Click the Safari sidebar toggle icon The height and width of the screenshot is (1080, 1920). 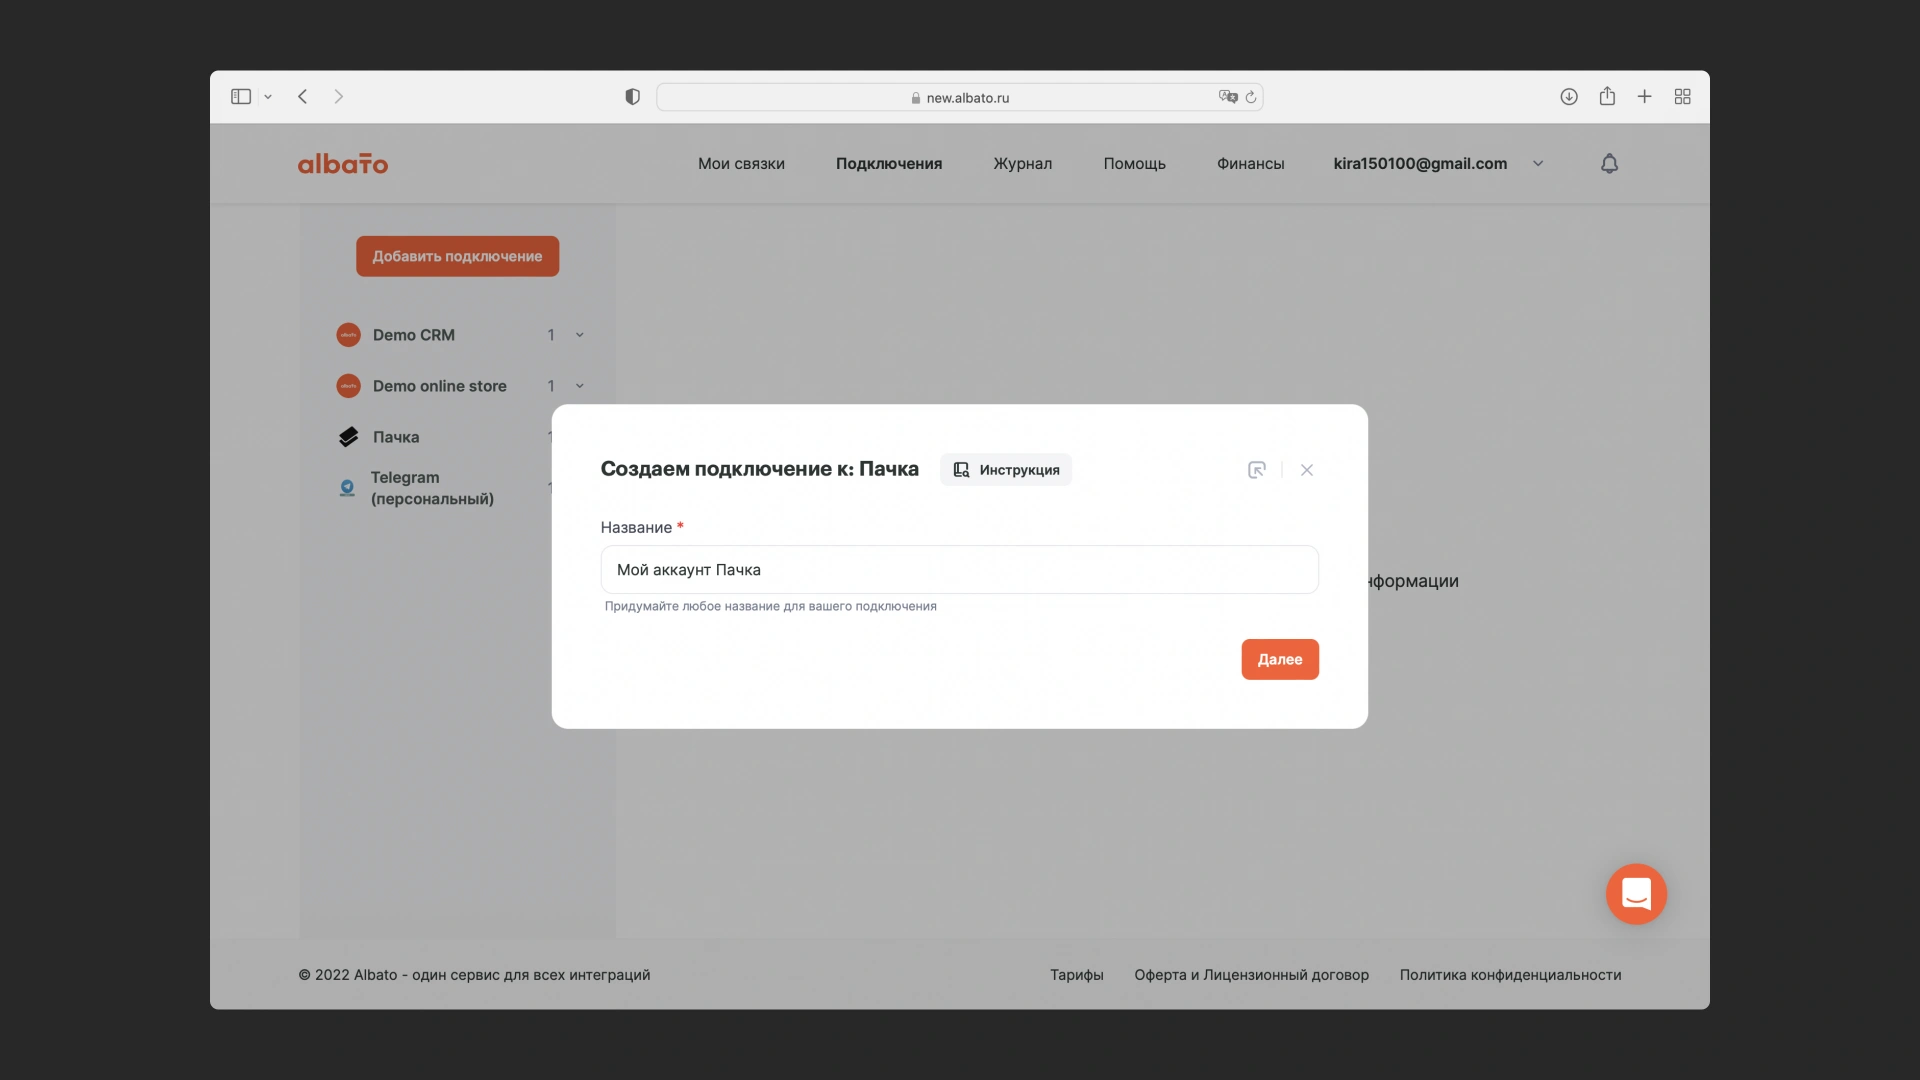click(241, 97)
